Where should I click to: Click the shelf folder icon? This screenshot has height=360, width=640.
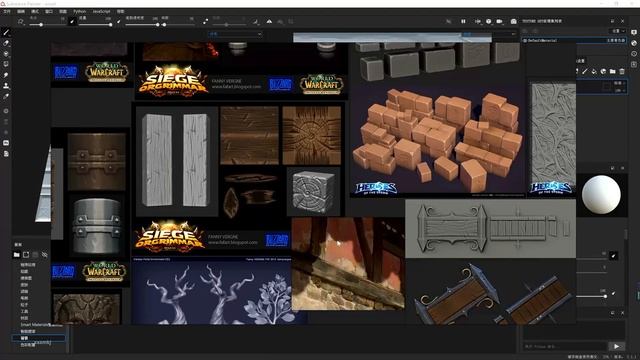tap(16, 255)
